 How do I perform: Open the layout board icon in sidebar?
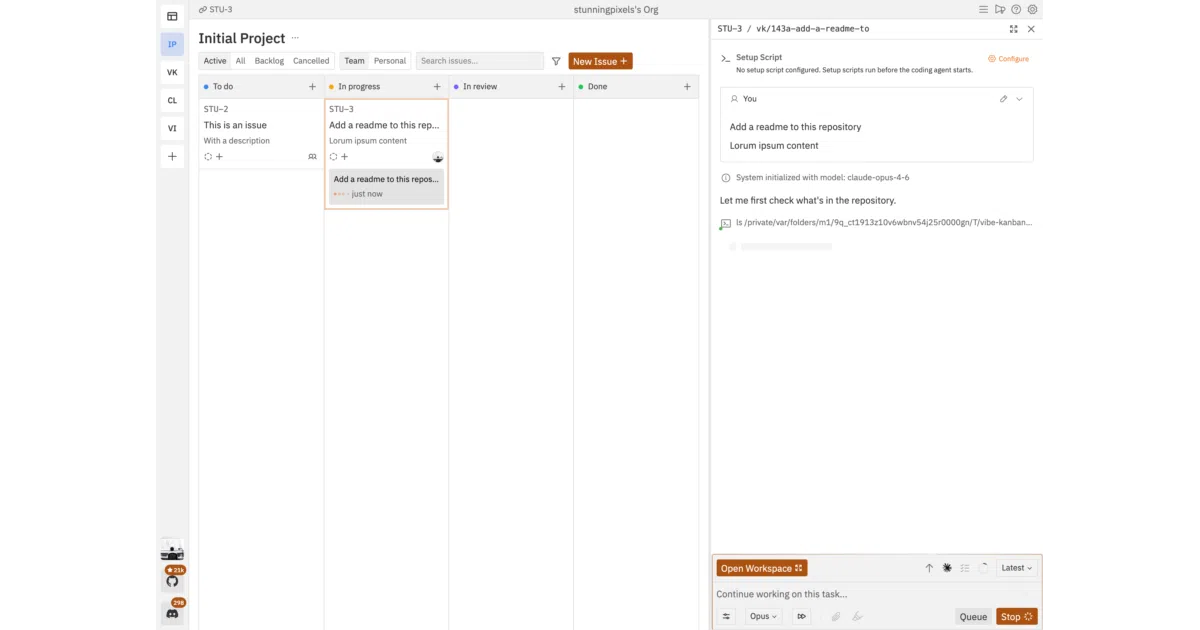pos(172,16)
